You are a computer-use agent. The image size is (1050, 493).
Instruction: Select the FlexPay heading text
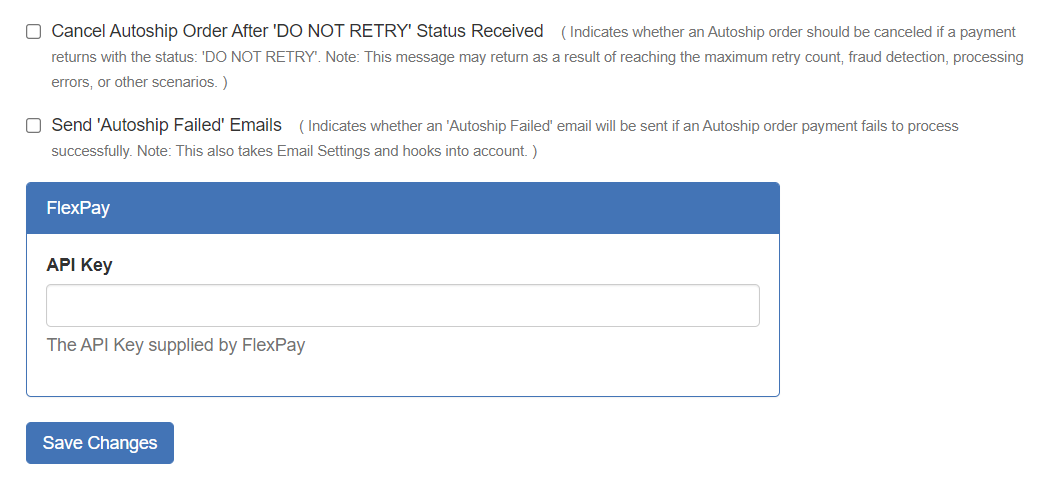point(78,208)
